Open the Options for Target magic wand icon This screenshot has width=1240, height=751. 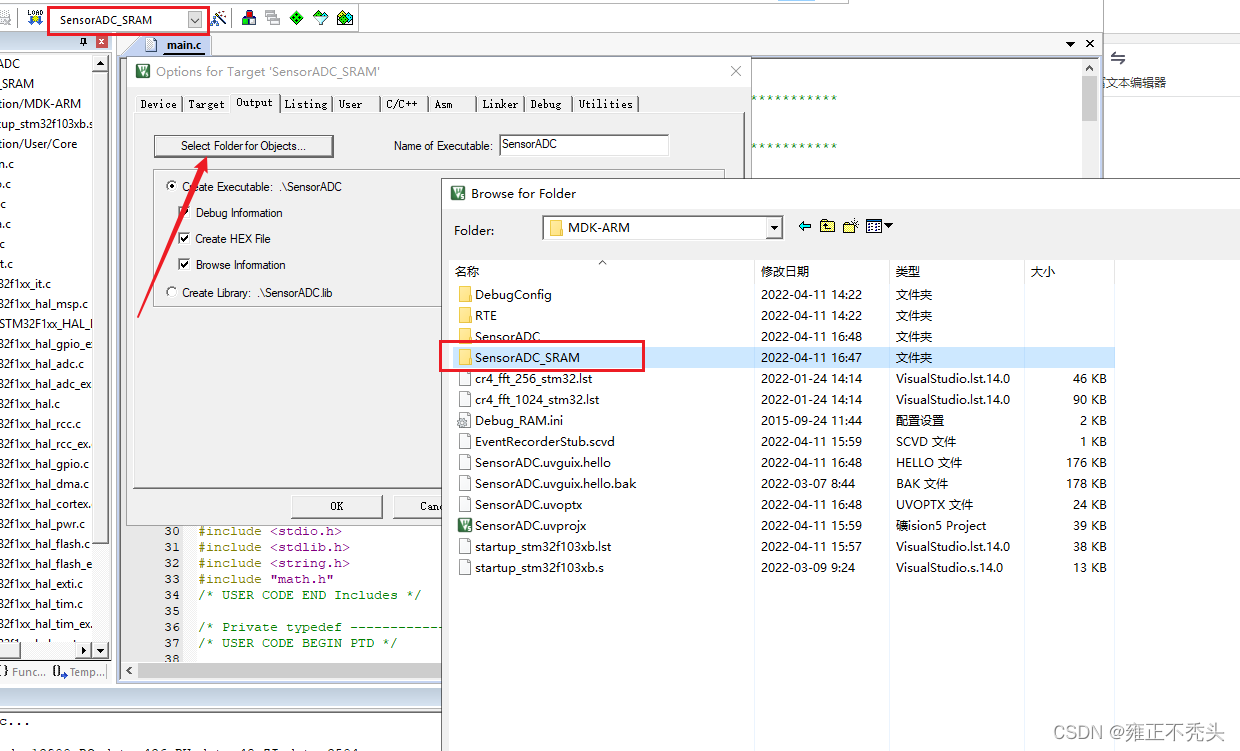[x=219, y=18]
